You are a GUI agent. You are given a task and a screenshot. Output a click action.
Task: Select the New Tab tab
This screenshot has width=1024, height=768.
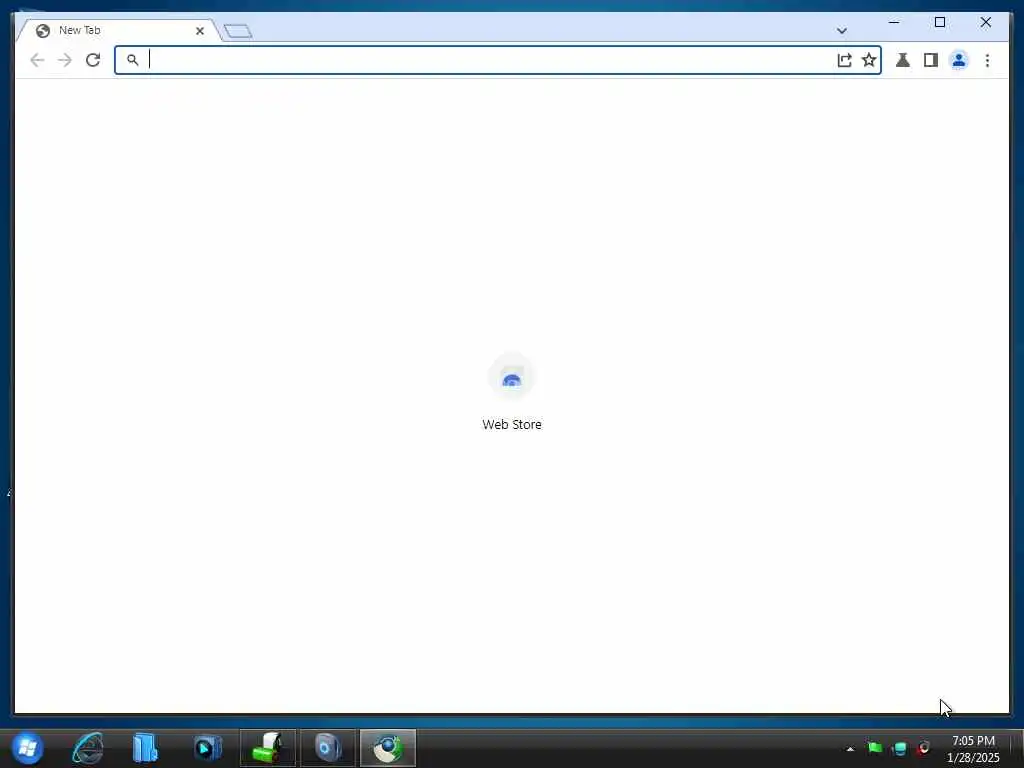click(118, 30)
